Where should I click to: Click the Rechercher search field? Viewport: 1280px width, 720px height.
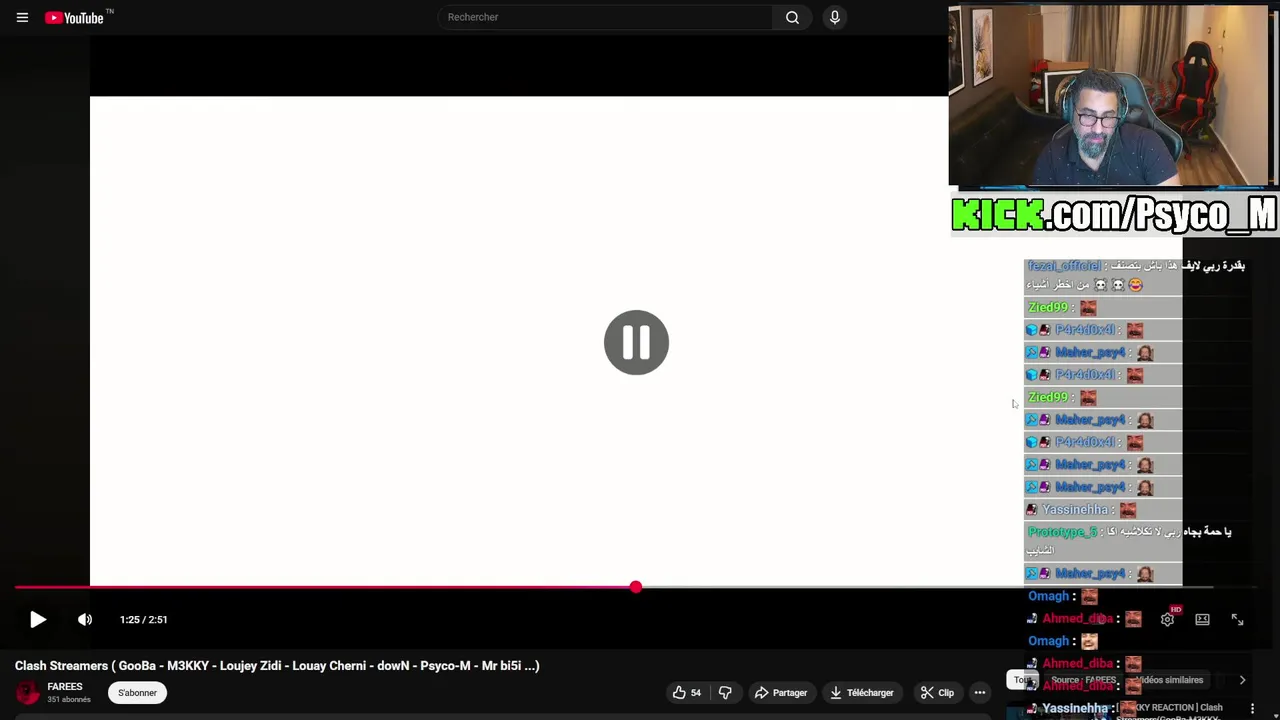pos(604,17)
